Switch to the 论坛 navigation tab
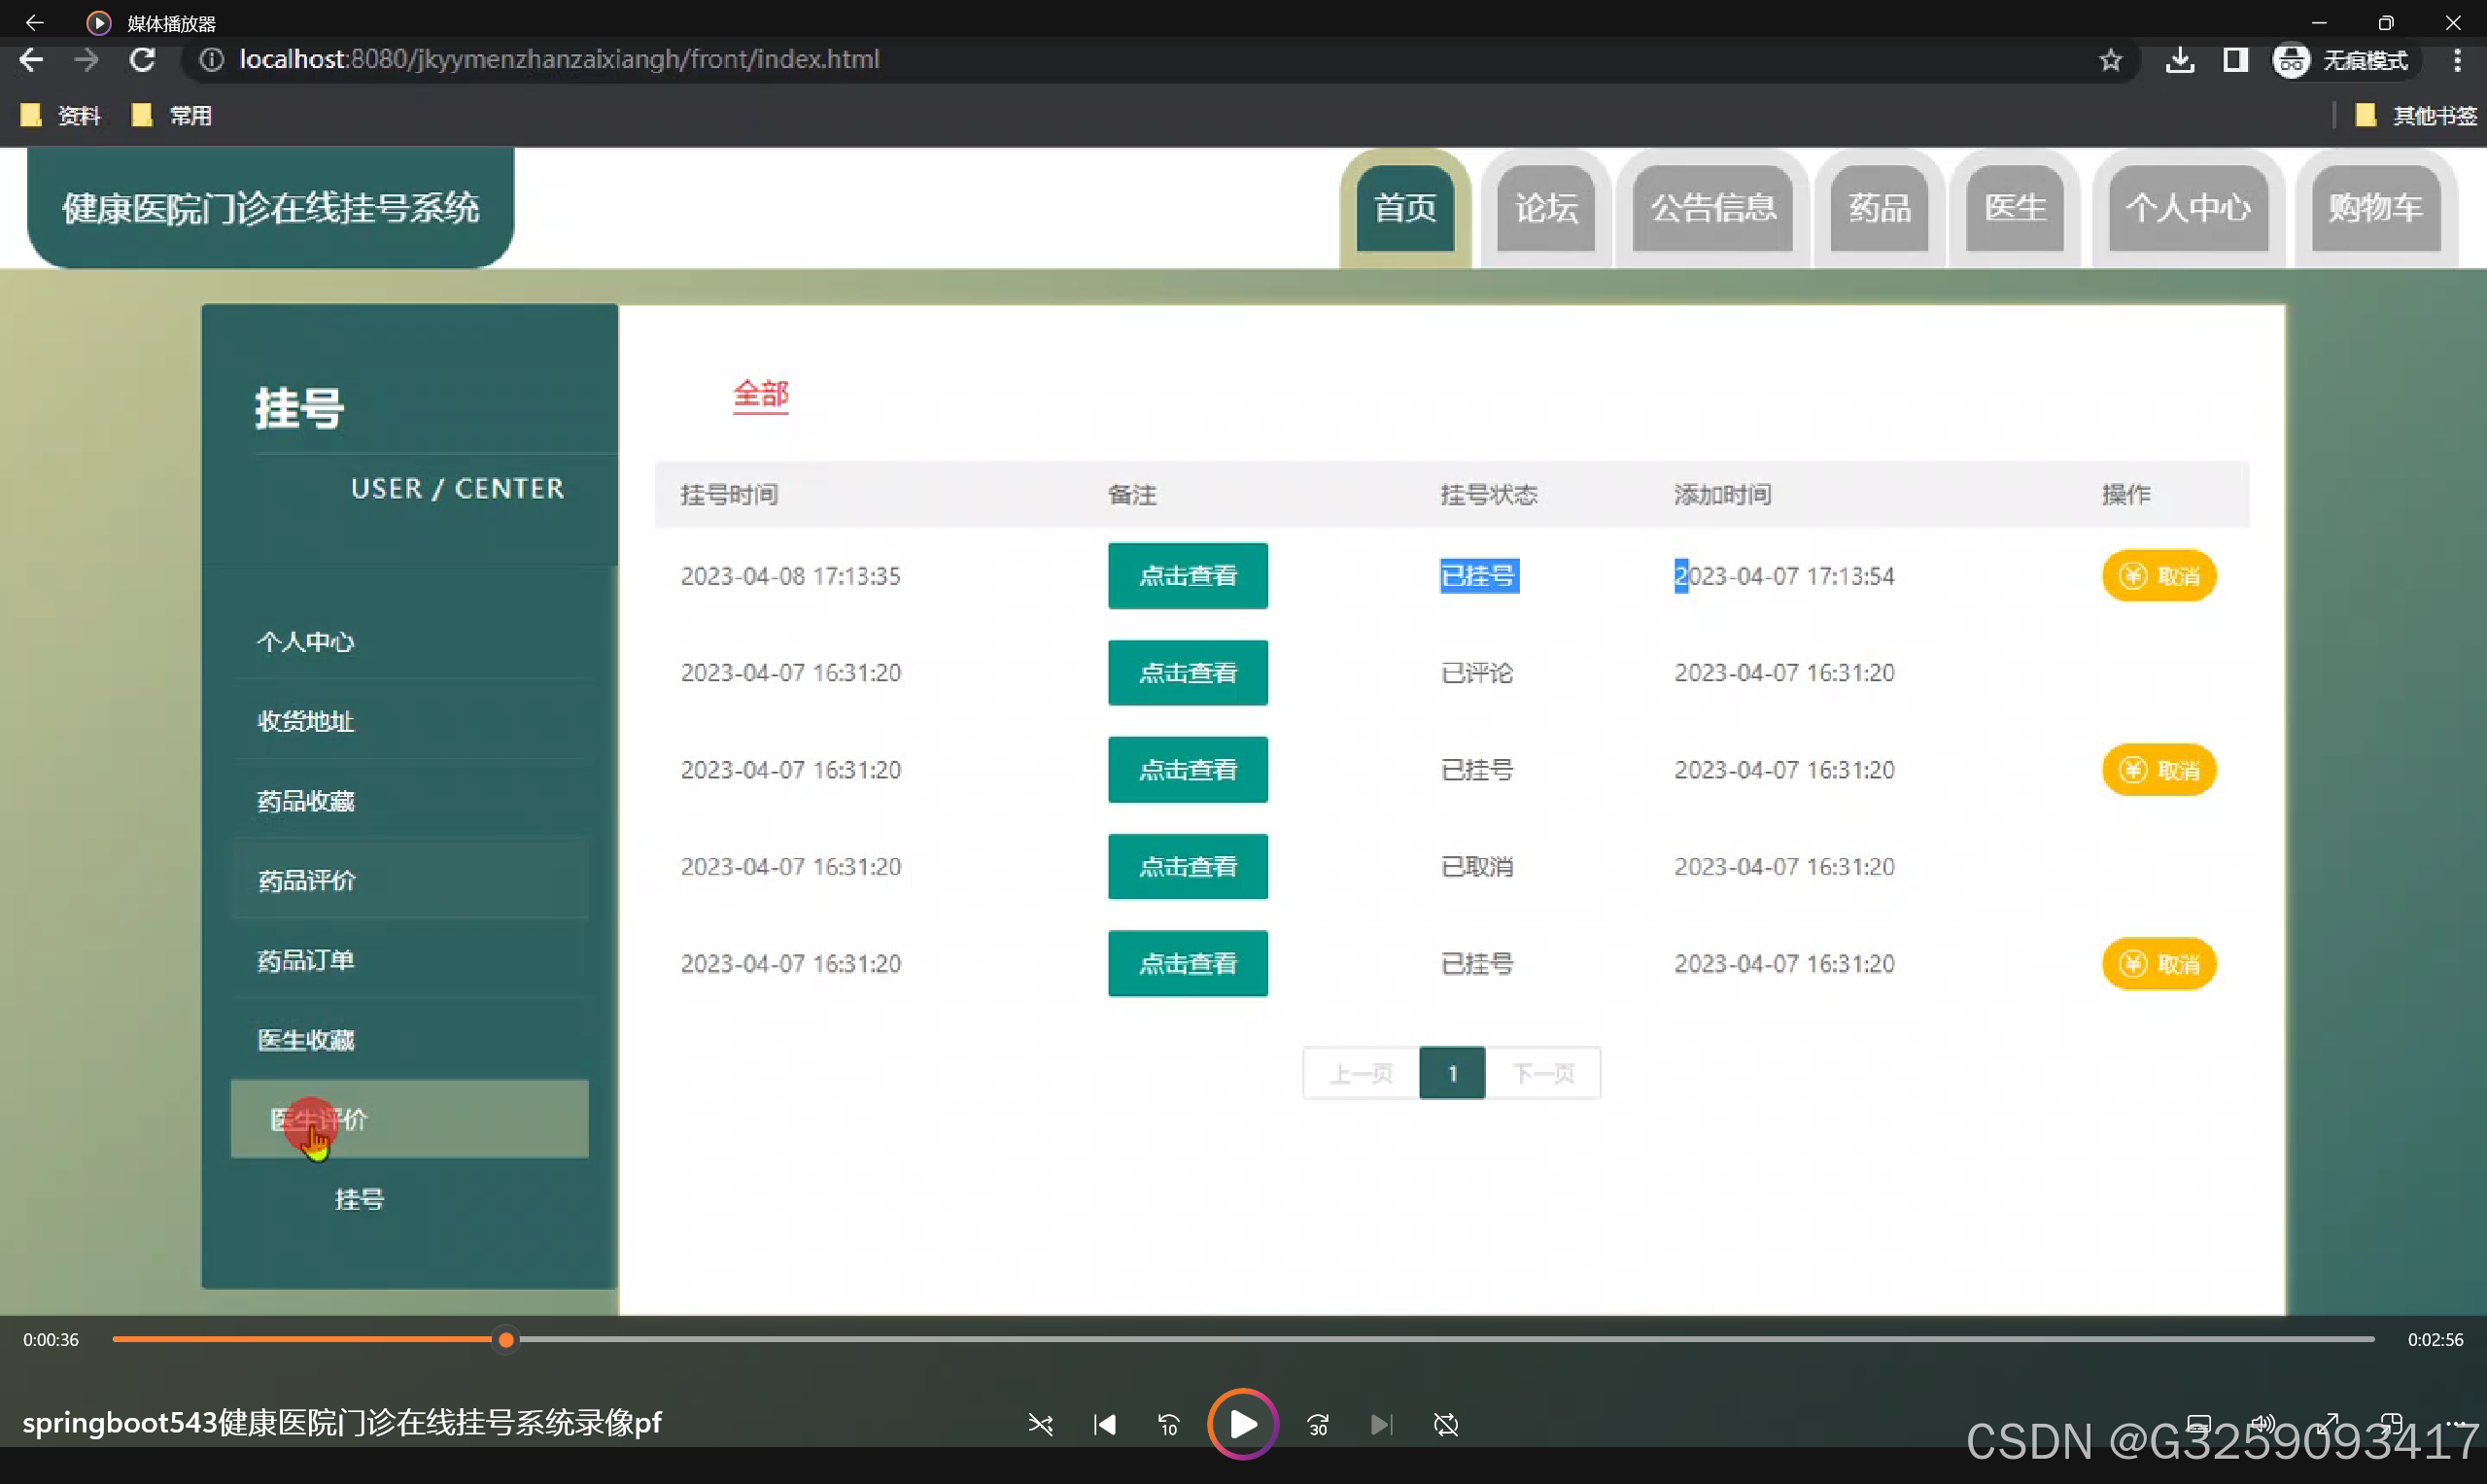Screen dimensions: 2487x1484 (x=1545, y=208)
